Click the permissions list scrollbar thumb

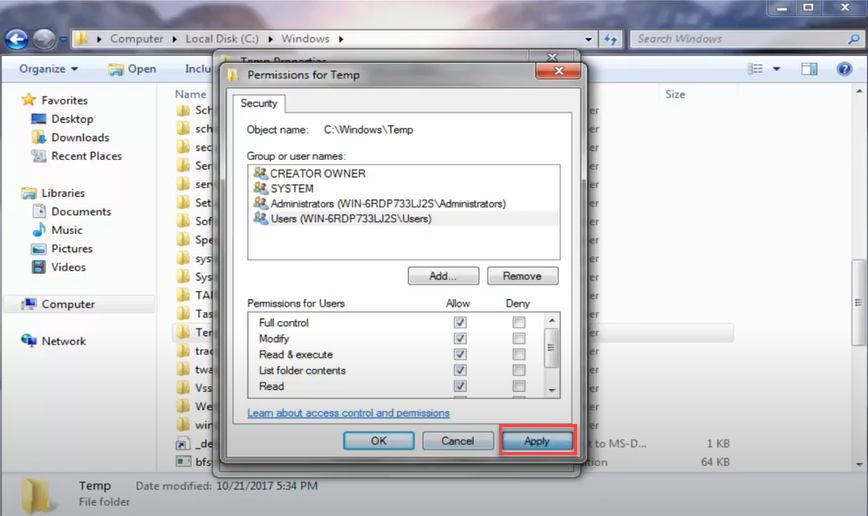[551, 348]
